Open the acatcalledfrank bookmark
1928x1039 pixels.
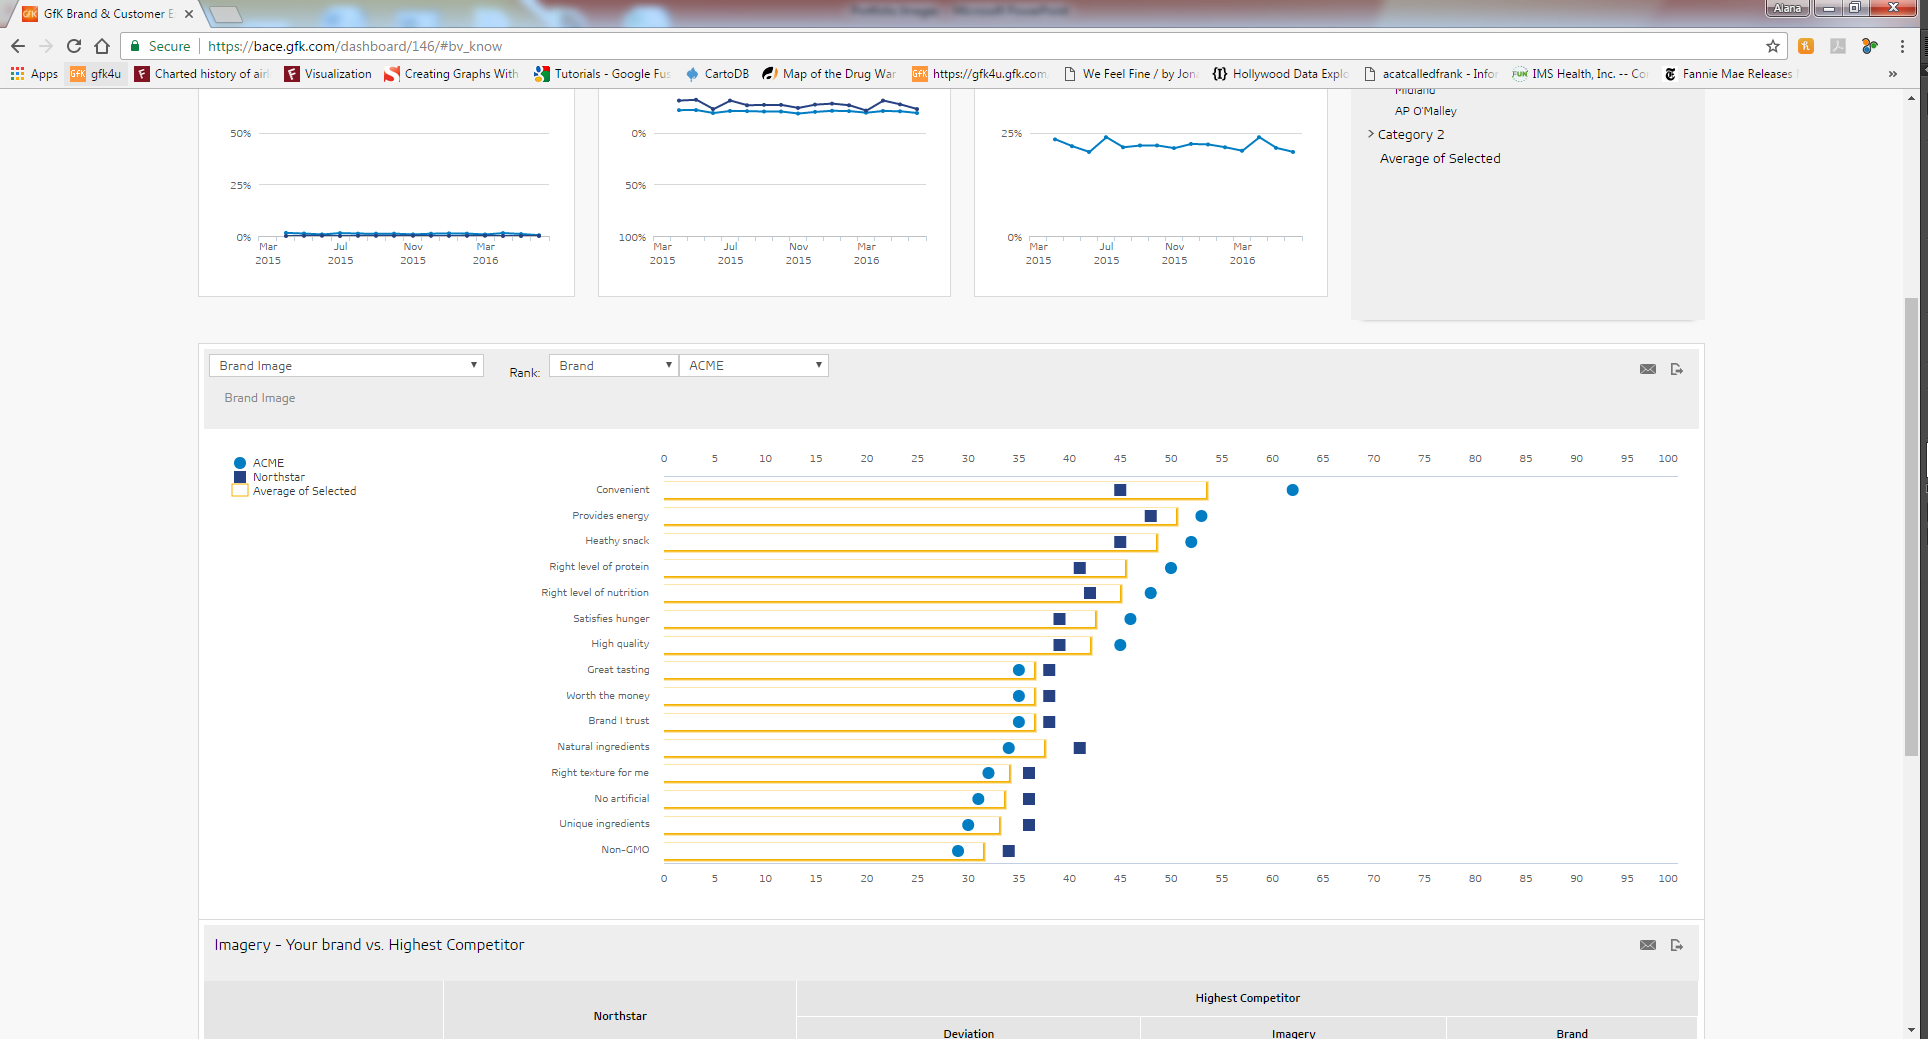(x=1430, y=74)
